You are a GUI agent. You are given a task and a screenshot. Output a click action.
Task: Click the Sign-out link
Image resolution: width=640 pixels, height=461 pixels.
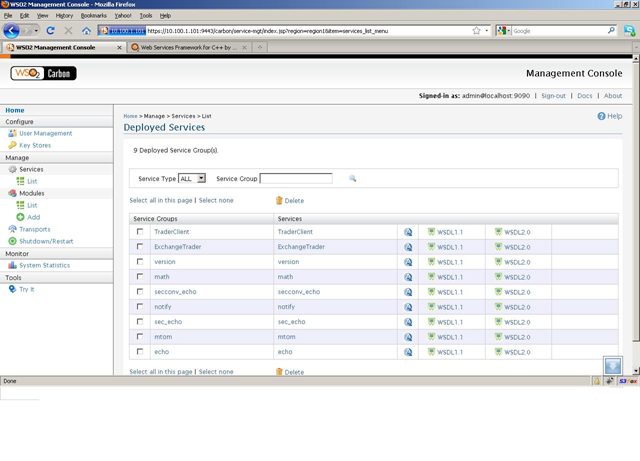(x=553, y=96)
